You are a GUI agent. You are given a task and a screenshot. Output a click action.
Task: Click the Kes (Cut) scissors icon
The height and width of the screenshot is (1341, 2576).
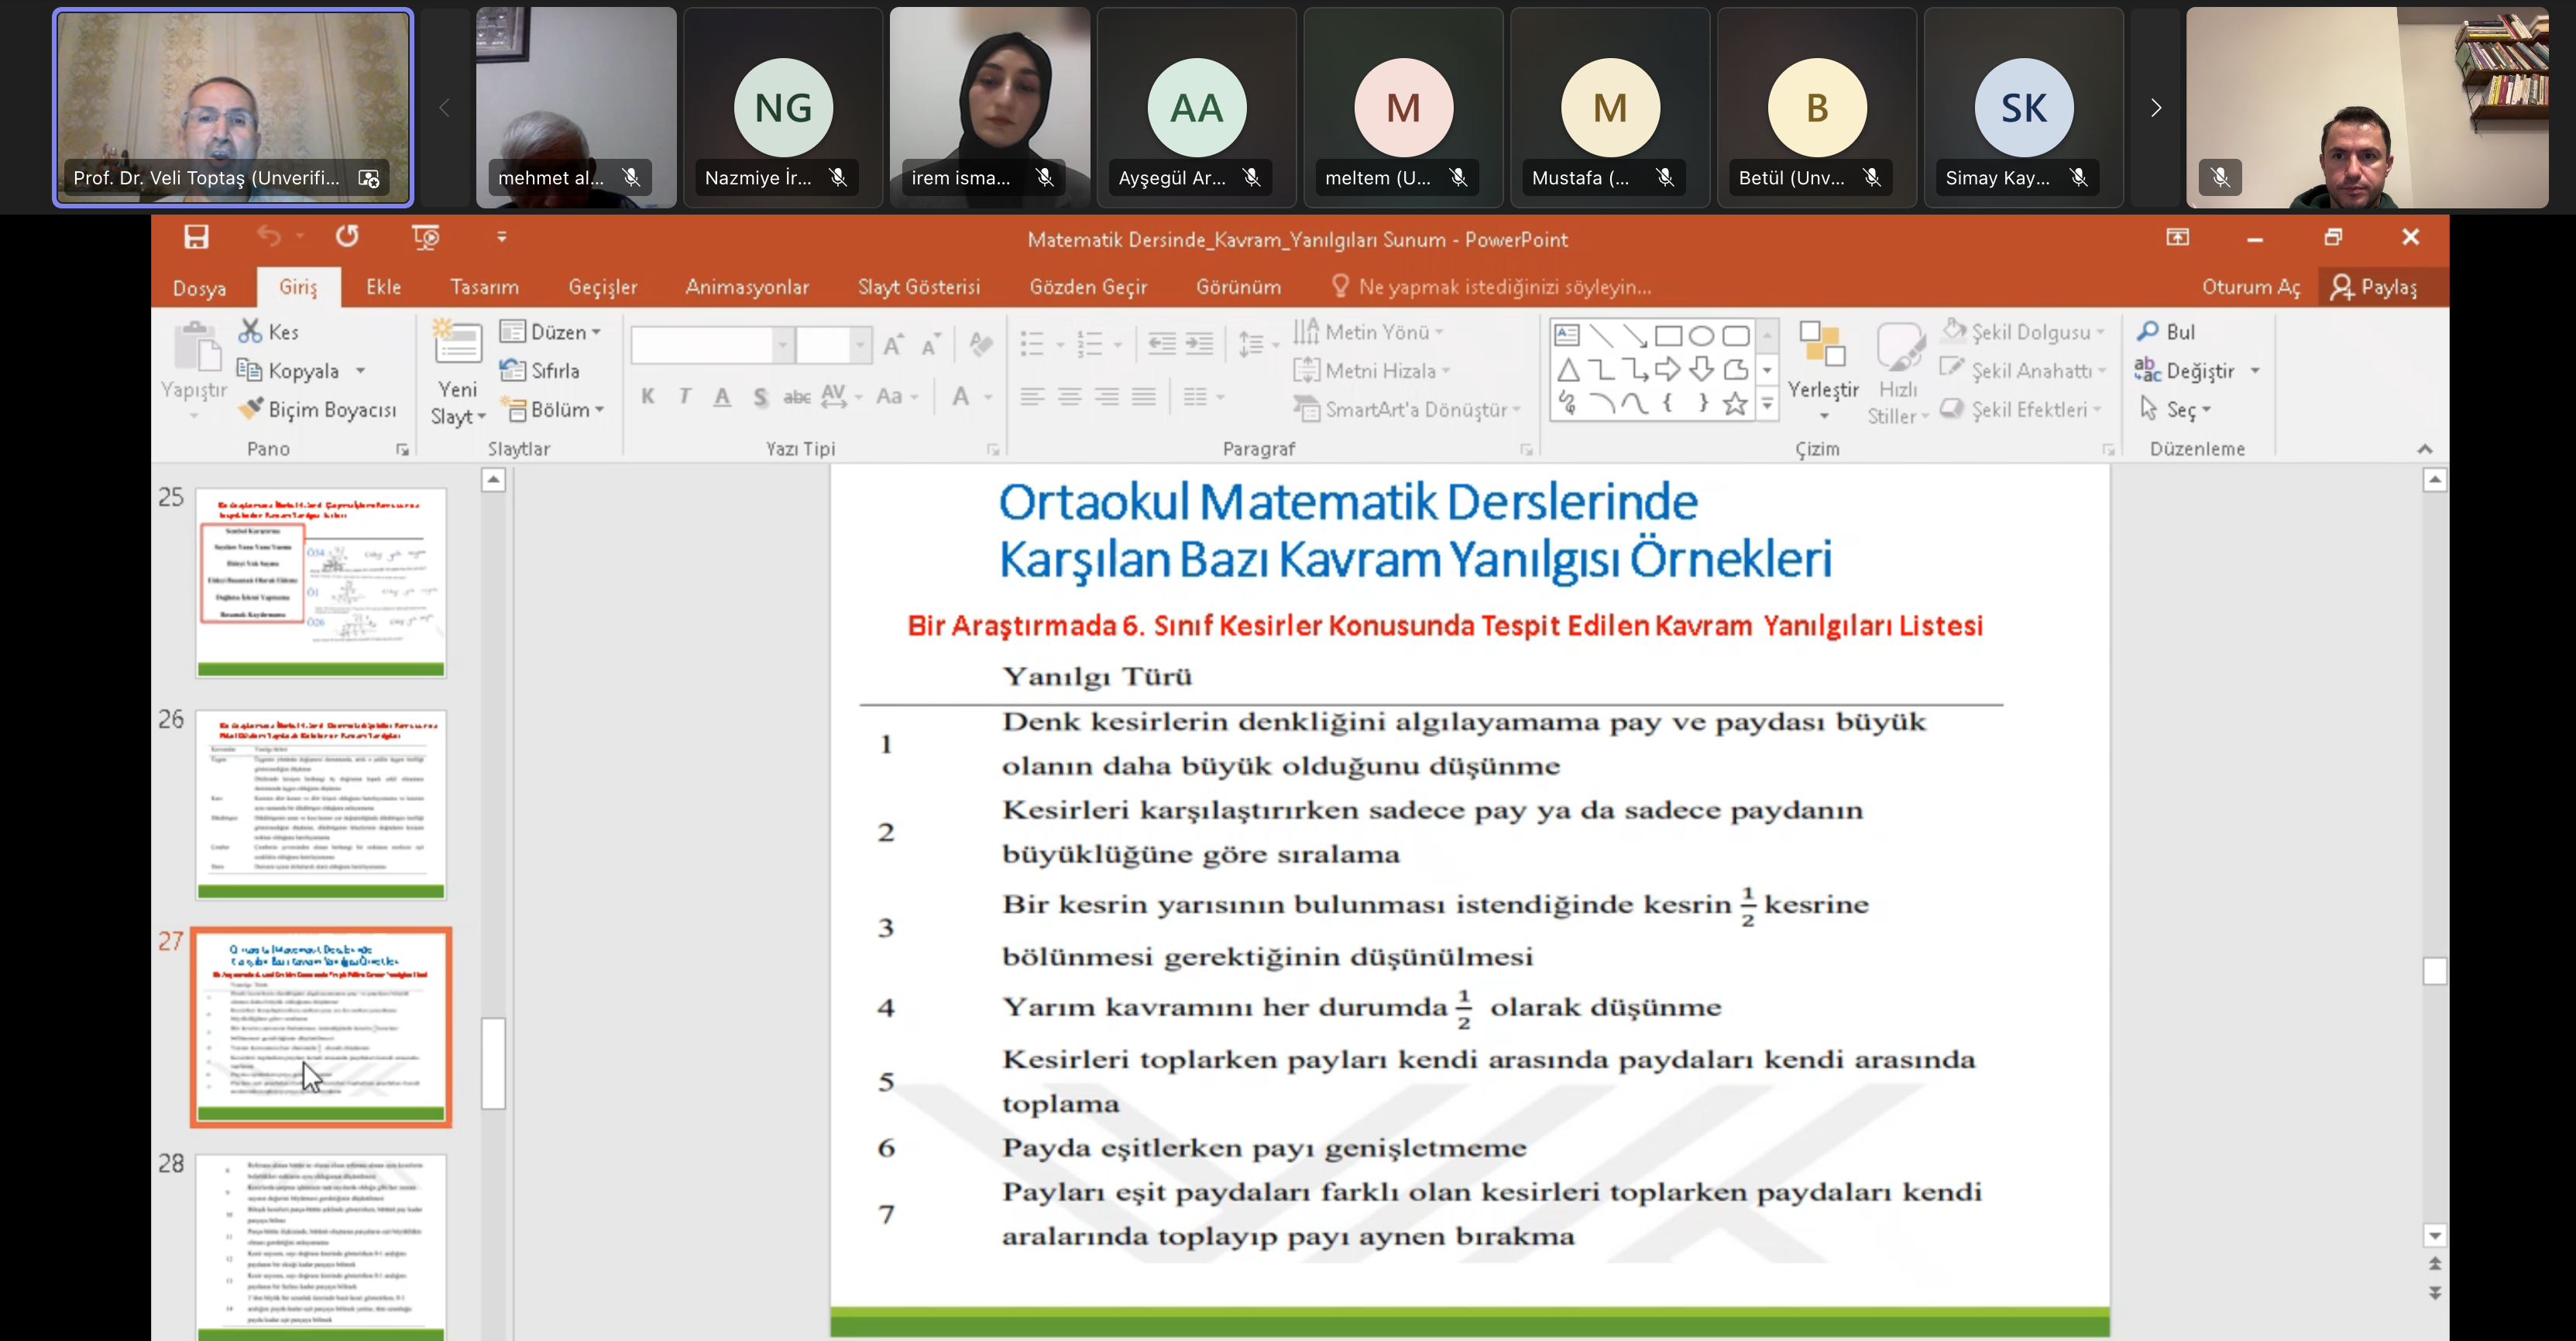[250, 331]
